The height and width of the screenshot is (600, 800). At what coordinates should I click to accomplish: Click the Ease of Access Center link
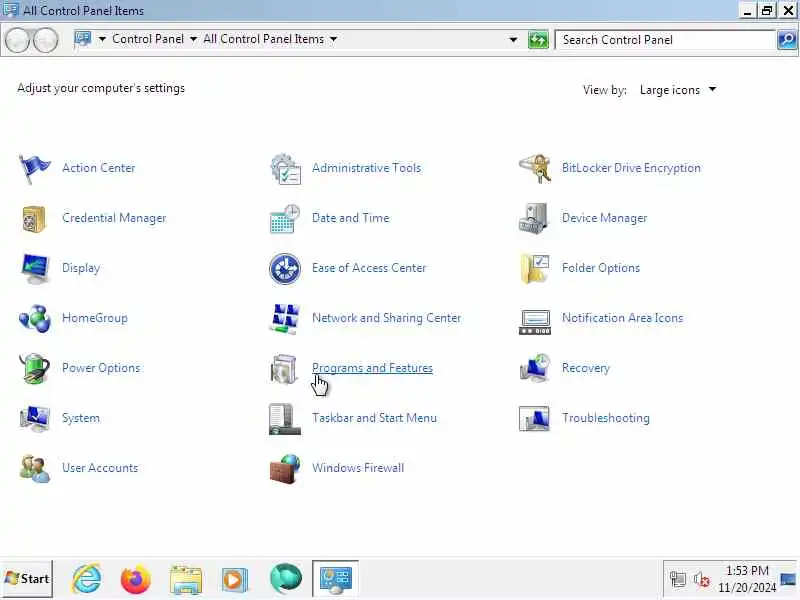[x=369, y=268]
